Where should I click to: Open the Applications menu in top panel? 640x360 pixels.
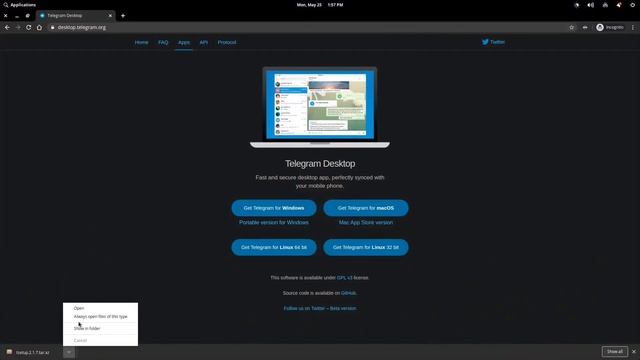click(20, 5)
